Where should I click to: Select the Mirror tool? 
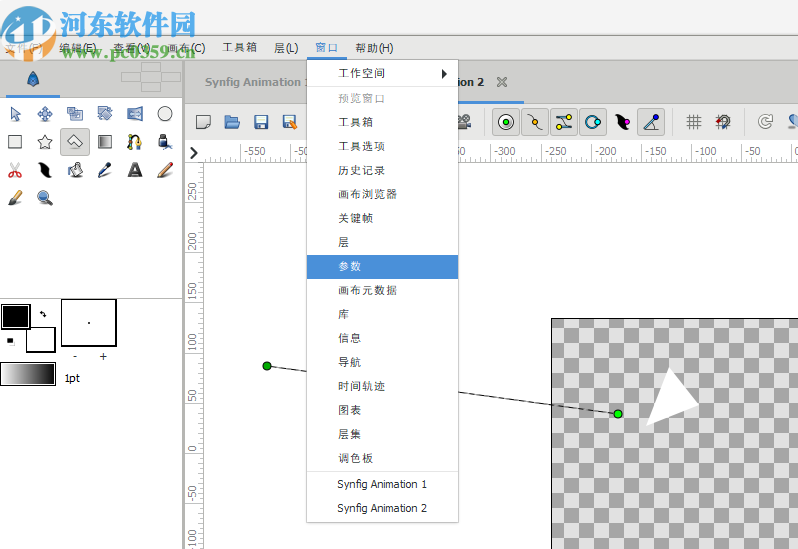tap(135, 114)
